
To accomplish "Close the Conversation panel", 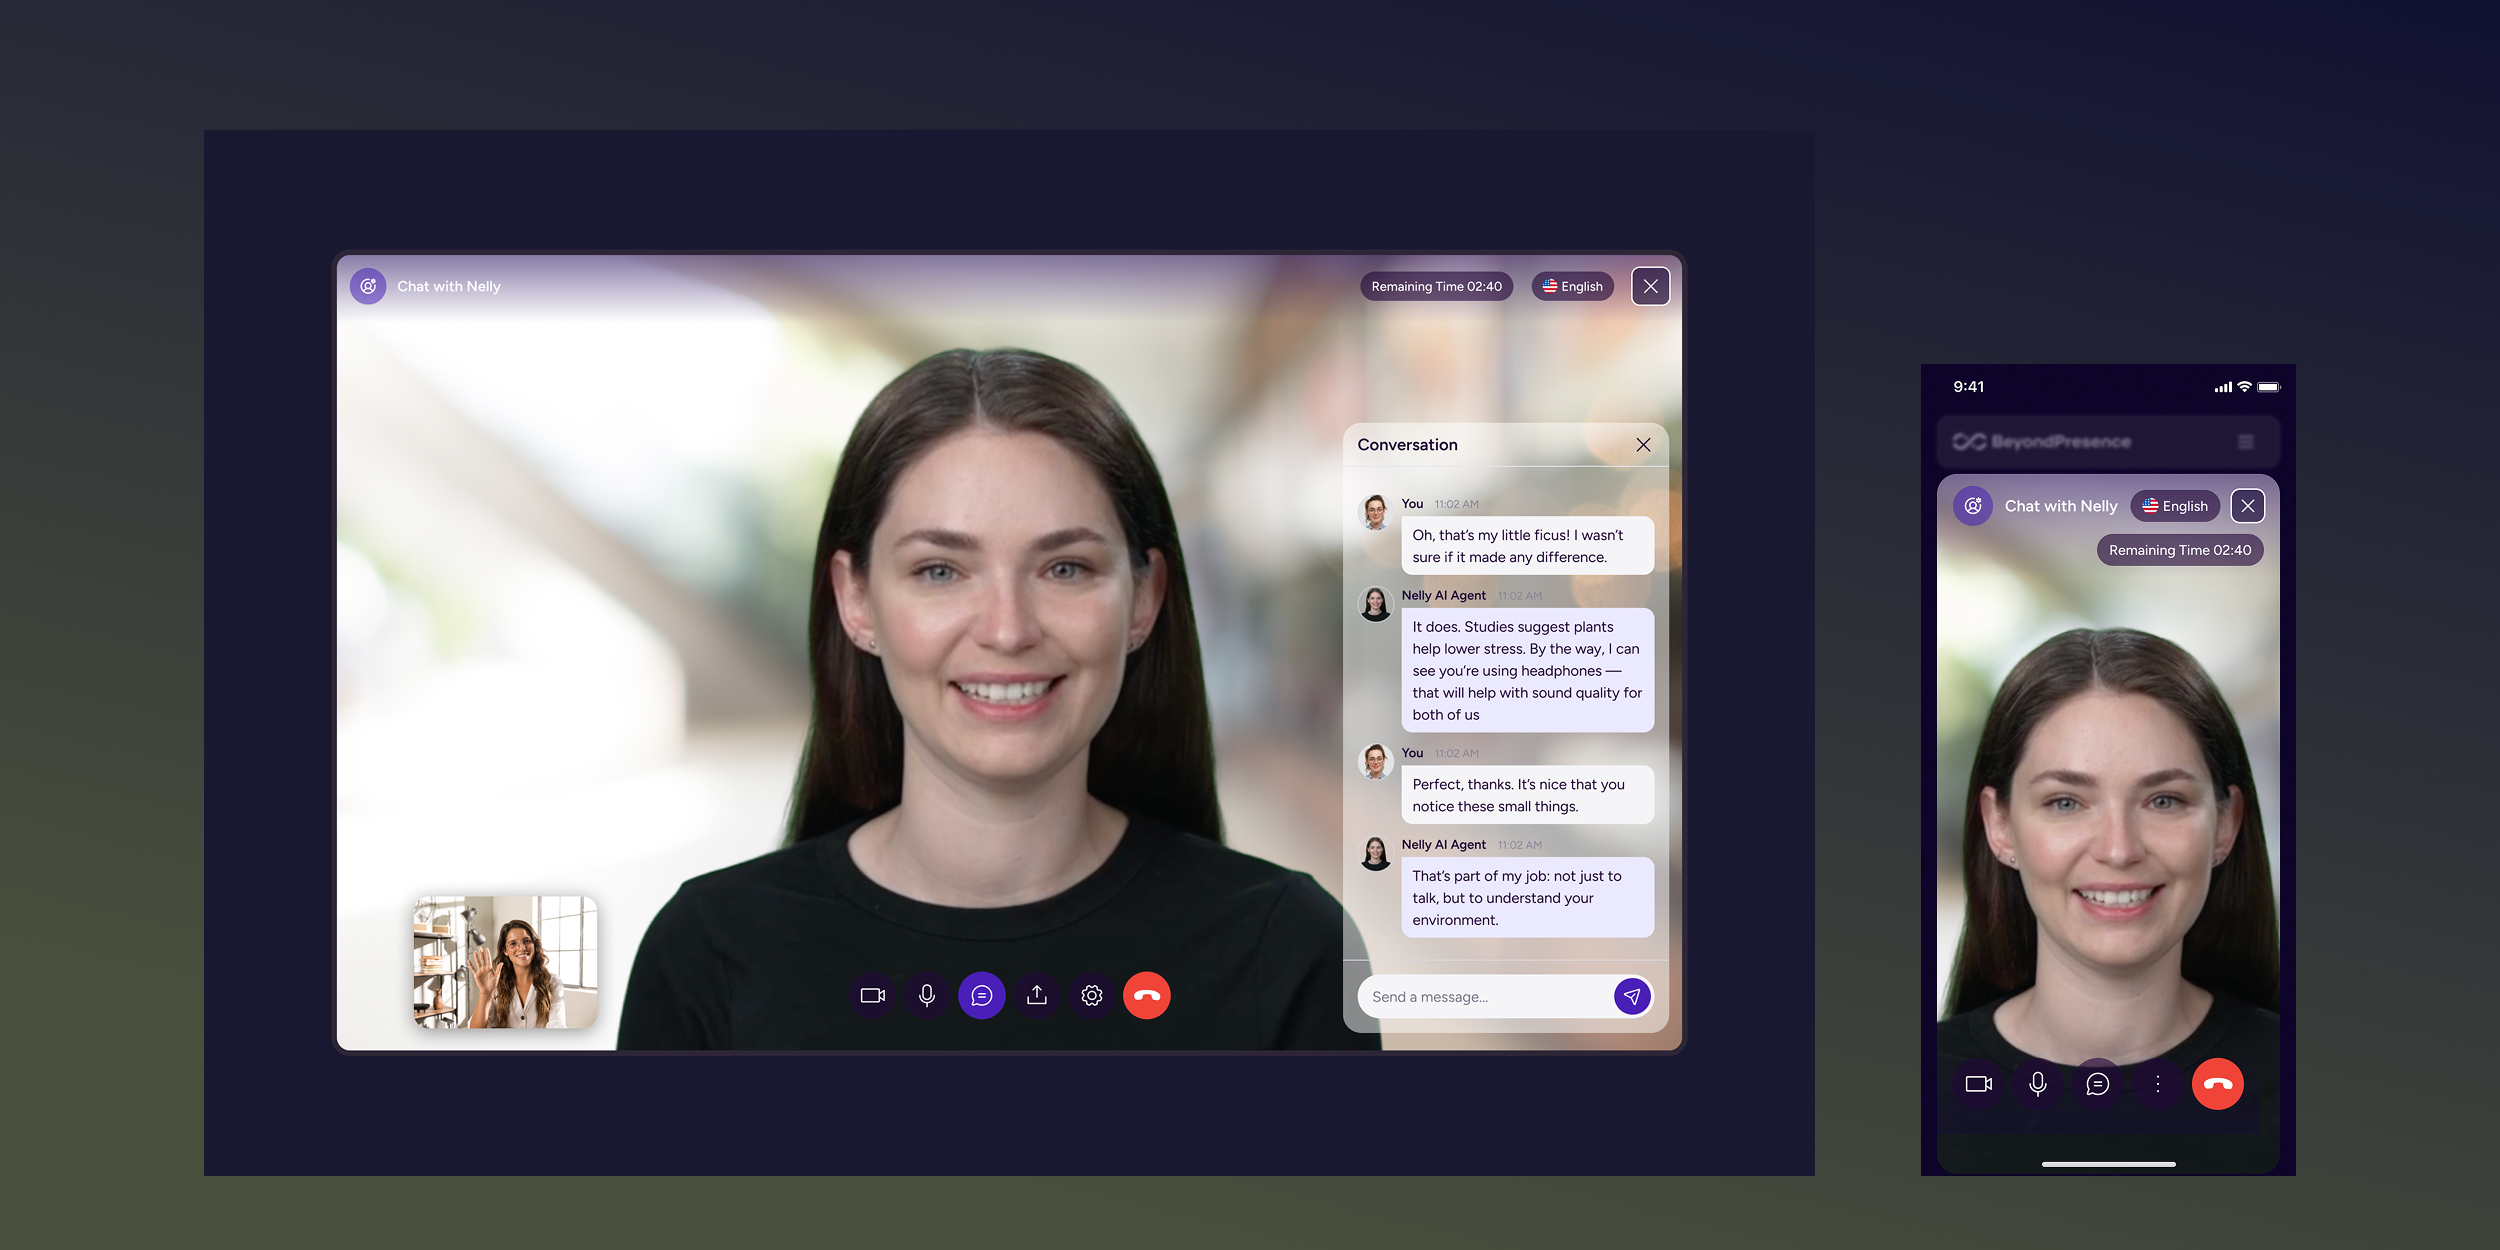I will (1643, 445).
